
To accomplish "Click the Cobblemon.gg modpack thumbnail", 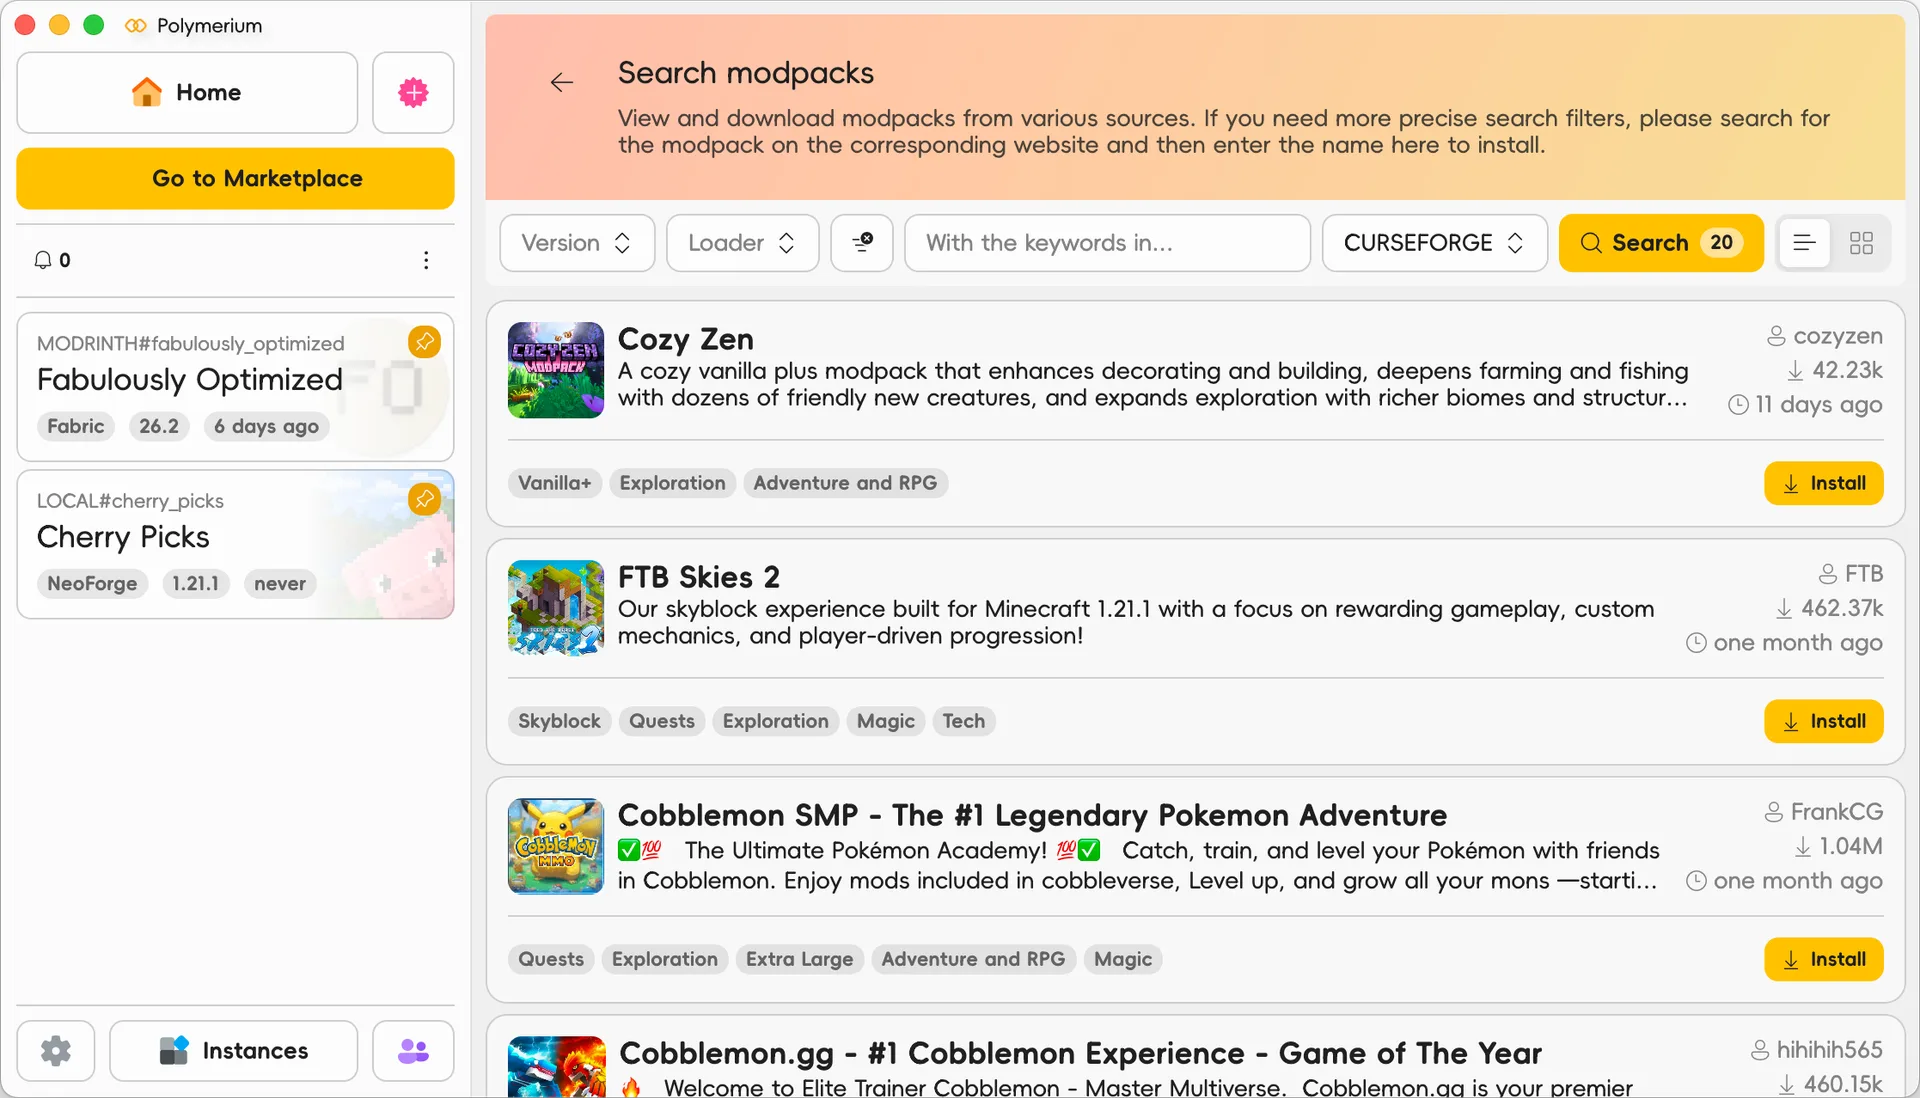I will coord(556,1067).
